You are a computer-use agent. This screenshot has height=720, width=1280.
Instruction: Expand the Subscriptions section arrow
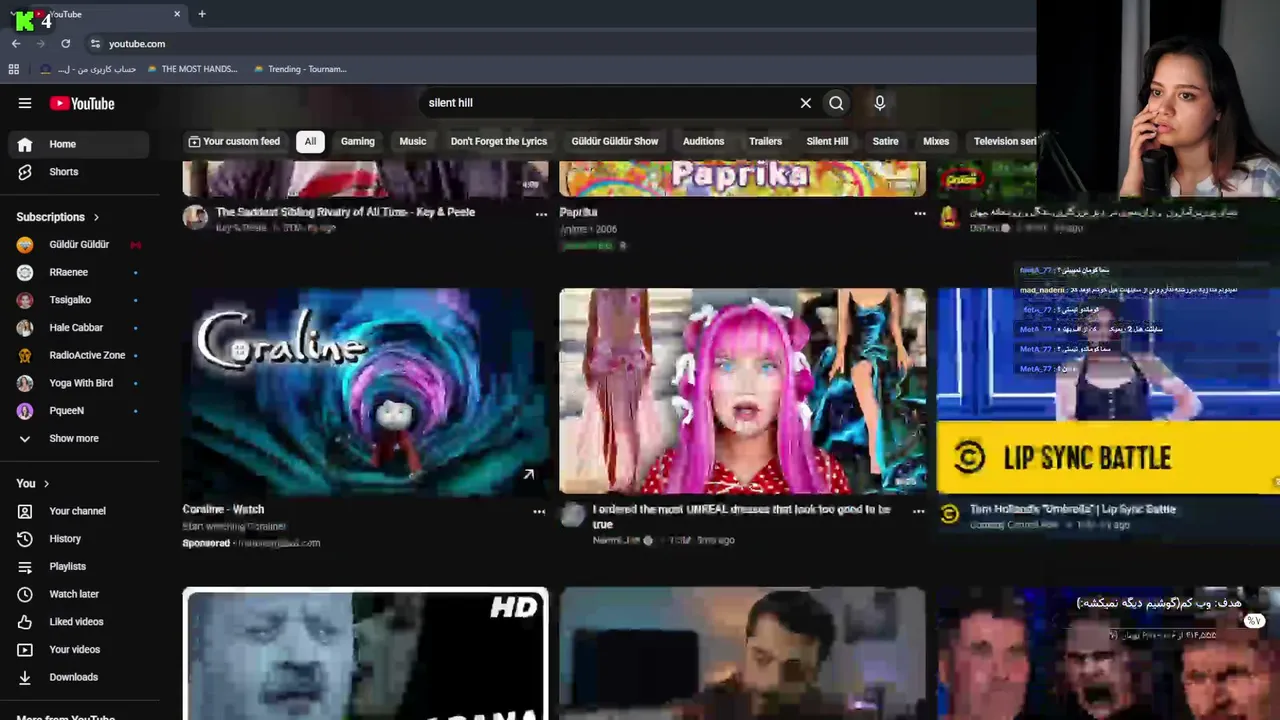96,217
